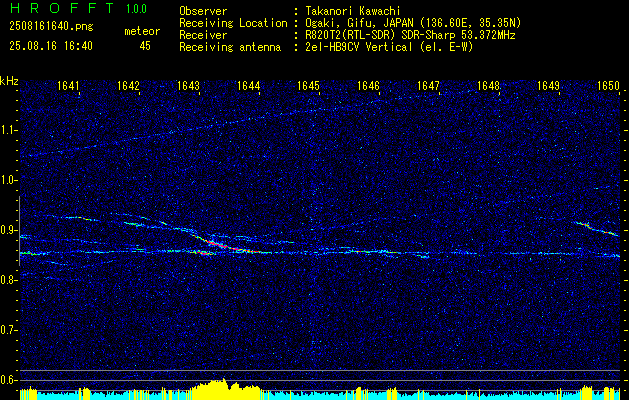629x400 pixels.
Task: Click the 0.7 kHz axis label
Action: pos(8,330)
